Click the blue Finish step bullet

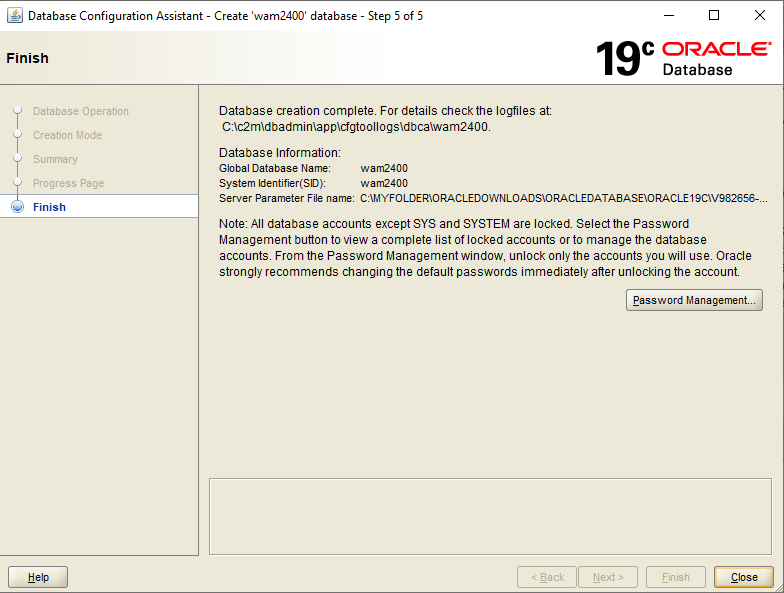point(18,206)
